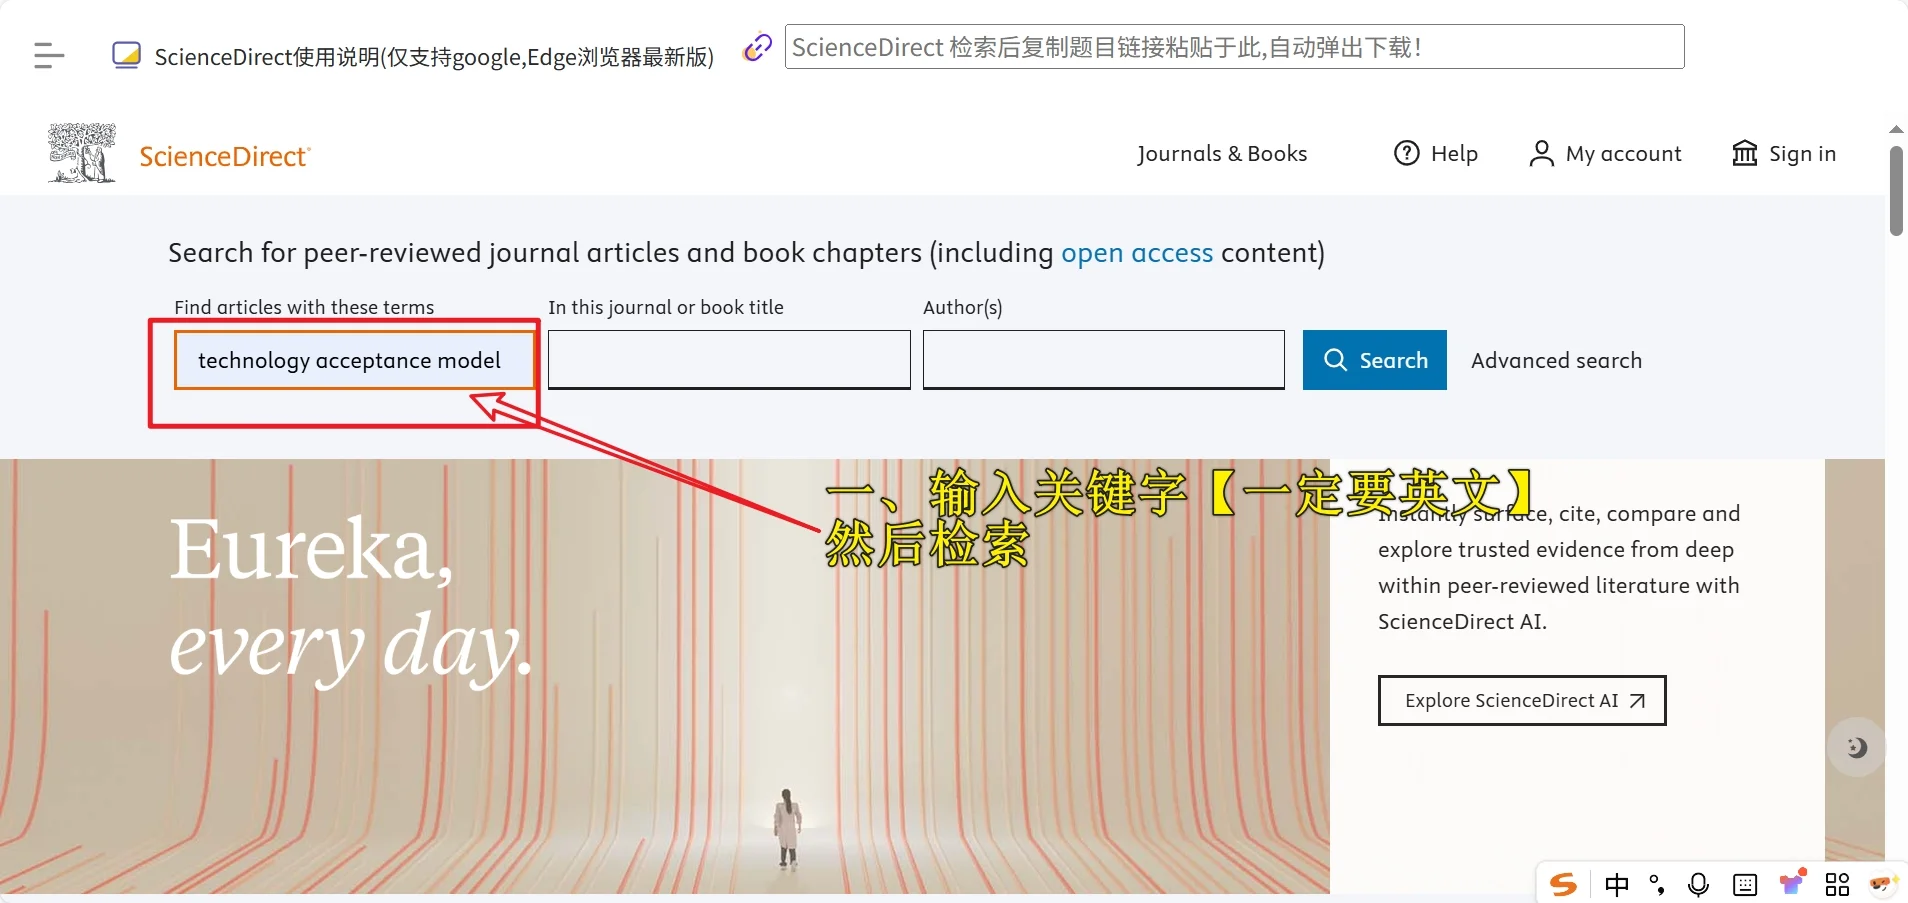Screen dimensions: 1908x903
Task: Toggle the Sogou punctuation mode icon
Action: [1657, 884]
